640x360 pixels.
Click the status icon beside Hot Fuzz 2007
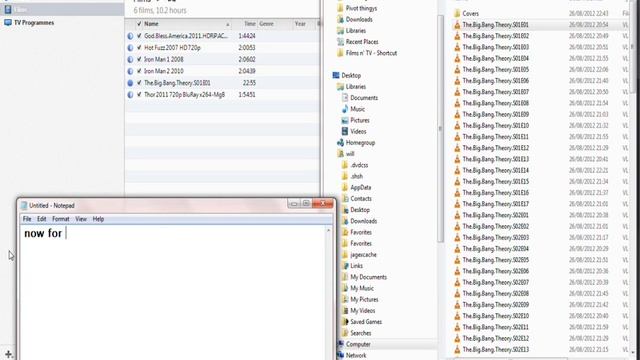click(130, 48)
